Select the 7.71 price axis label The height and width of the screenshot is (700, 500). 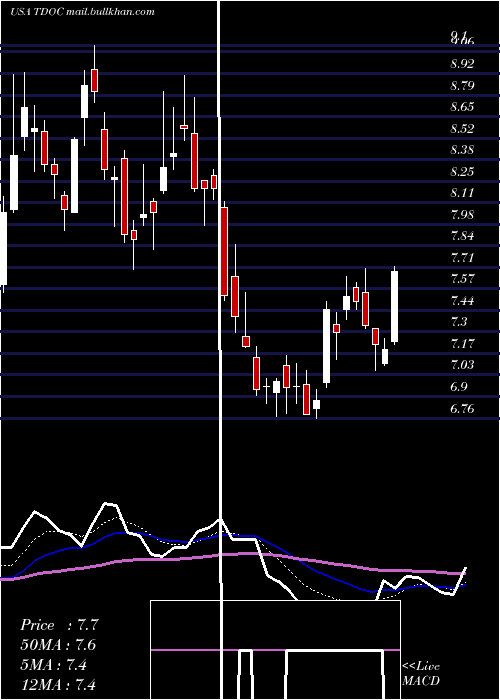click(462, 258)
